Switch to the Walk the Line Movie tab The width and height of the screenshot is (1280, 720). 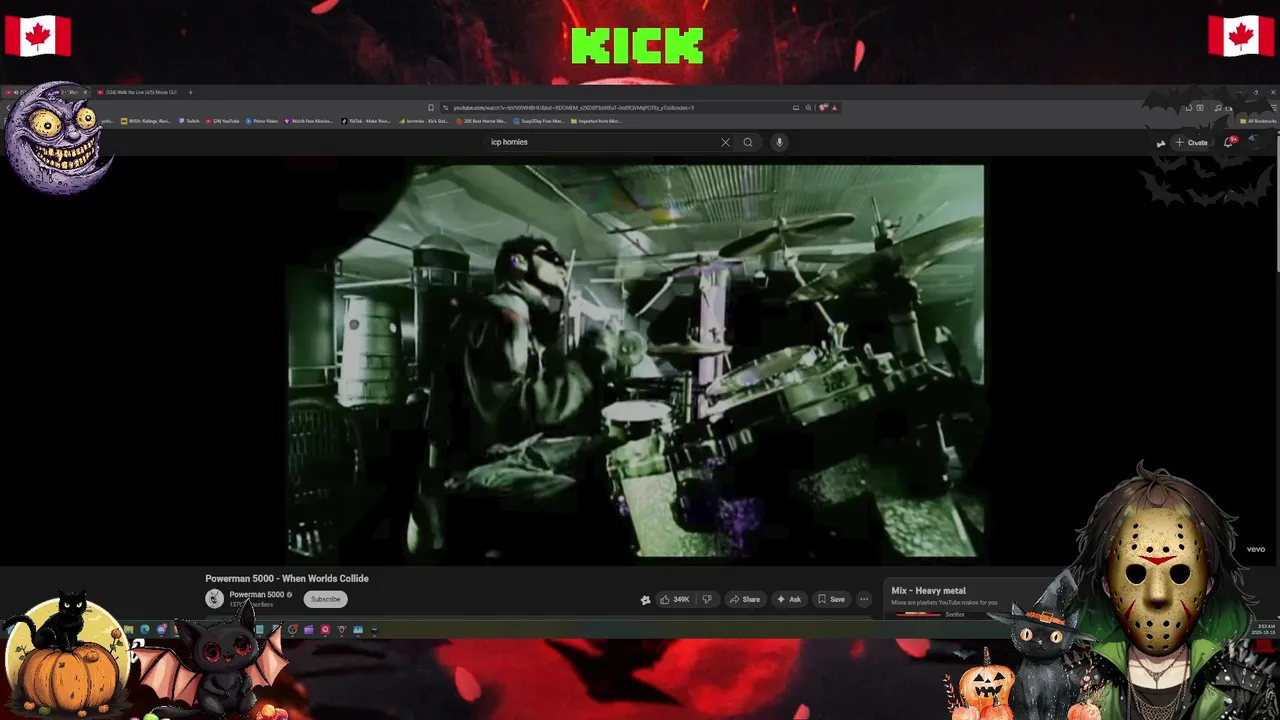click(139, 92)
